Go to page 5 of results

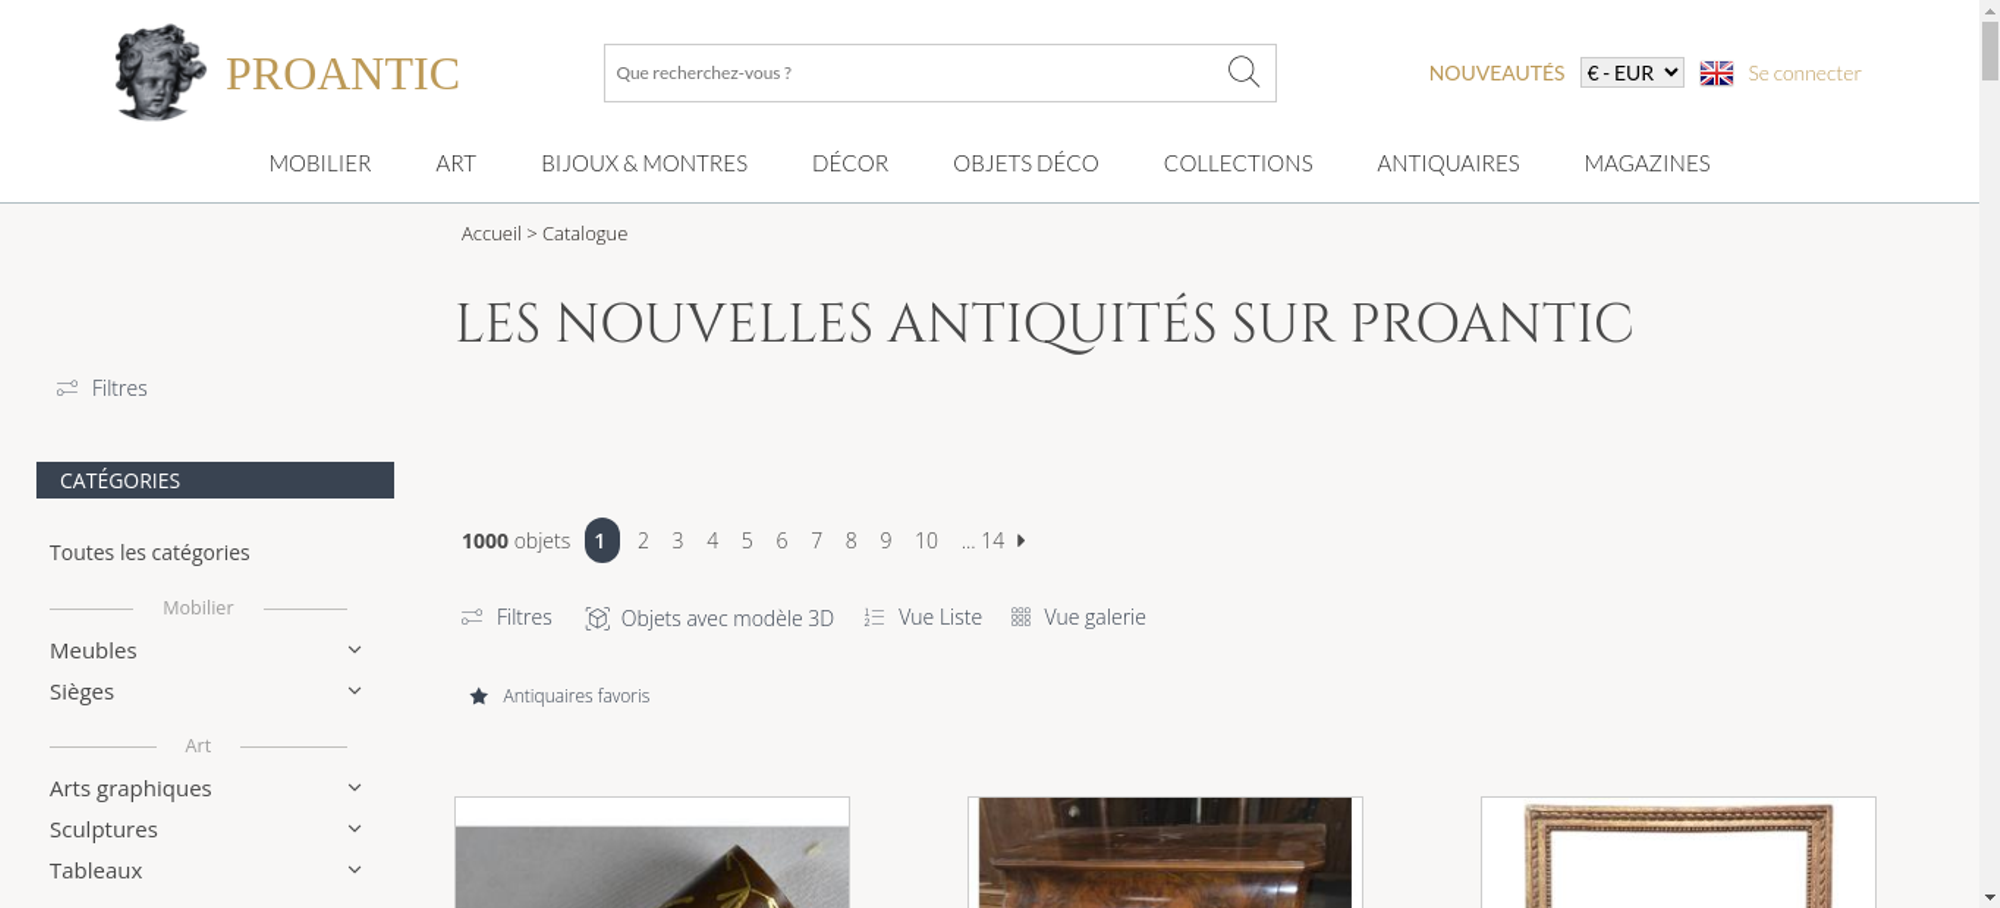point(747,541)
